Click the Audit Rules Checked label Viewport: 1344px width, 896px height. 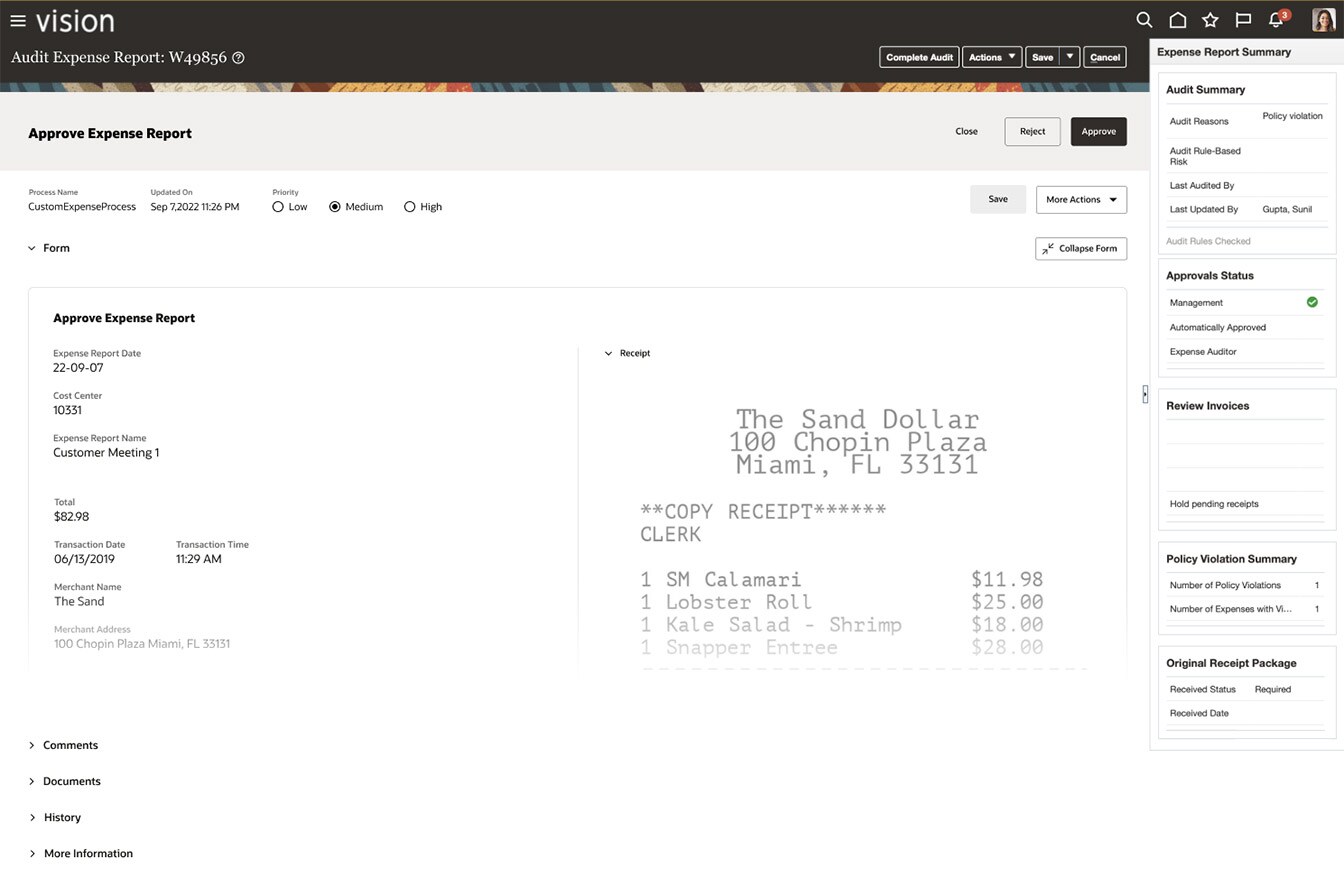pyautogui.click(x=1208, y=241)
